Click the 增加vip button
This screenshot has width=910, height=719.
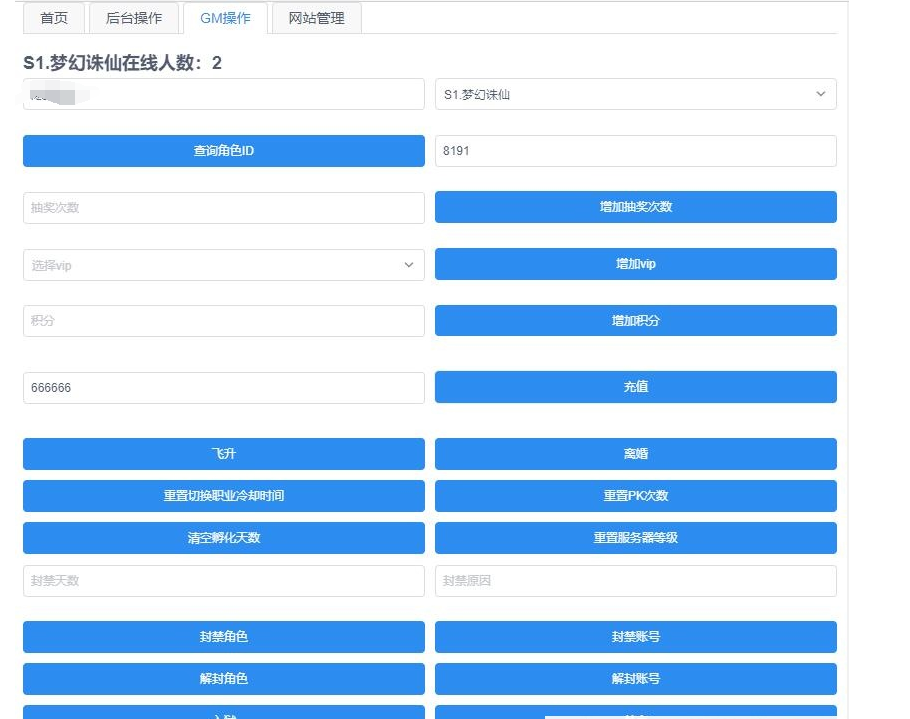tap(635, 264)
